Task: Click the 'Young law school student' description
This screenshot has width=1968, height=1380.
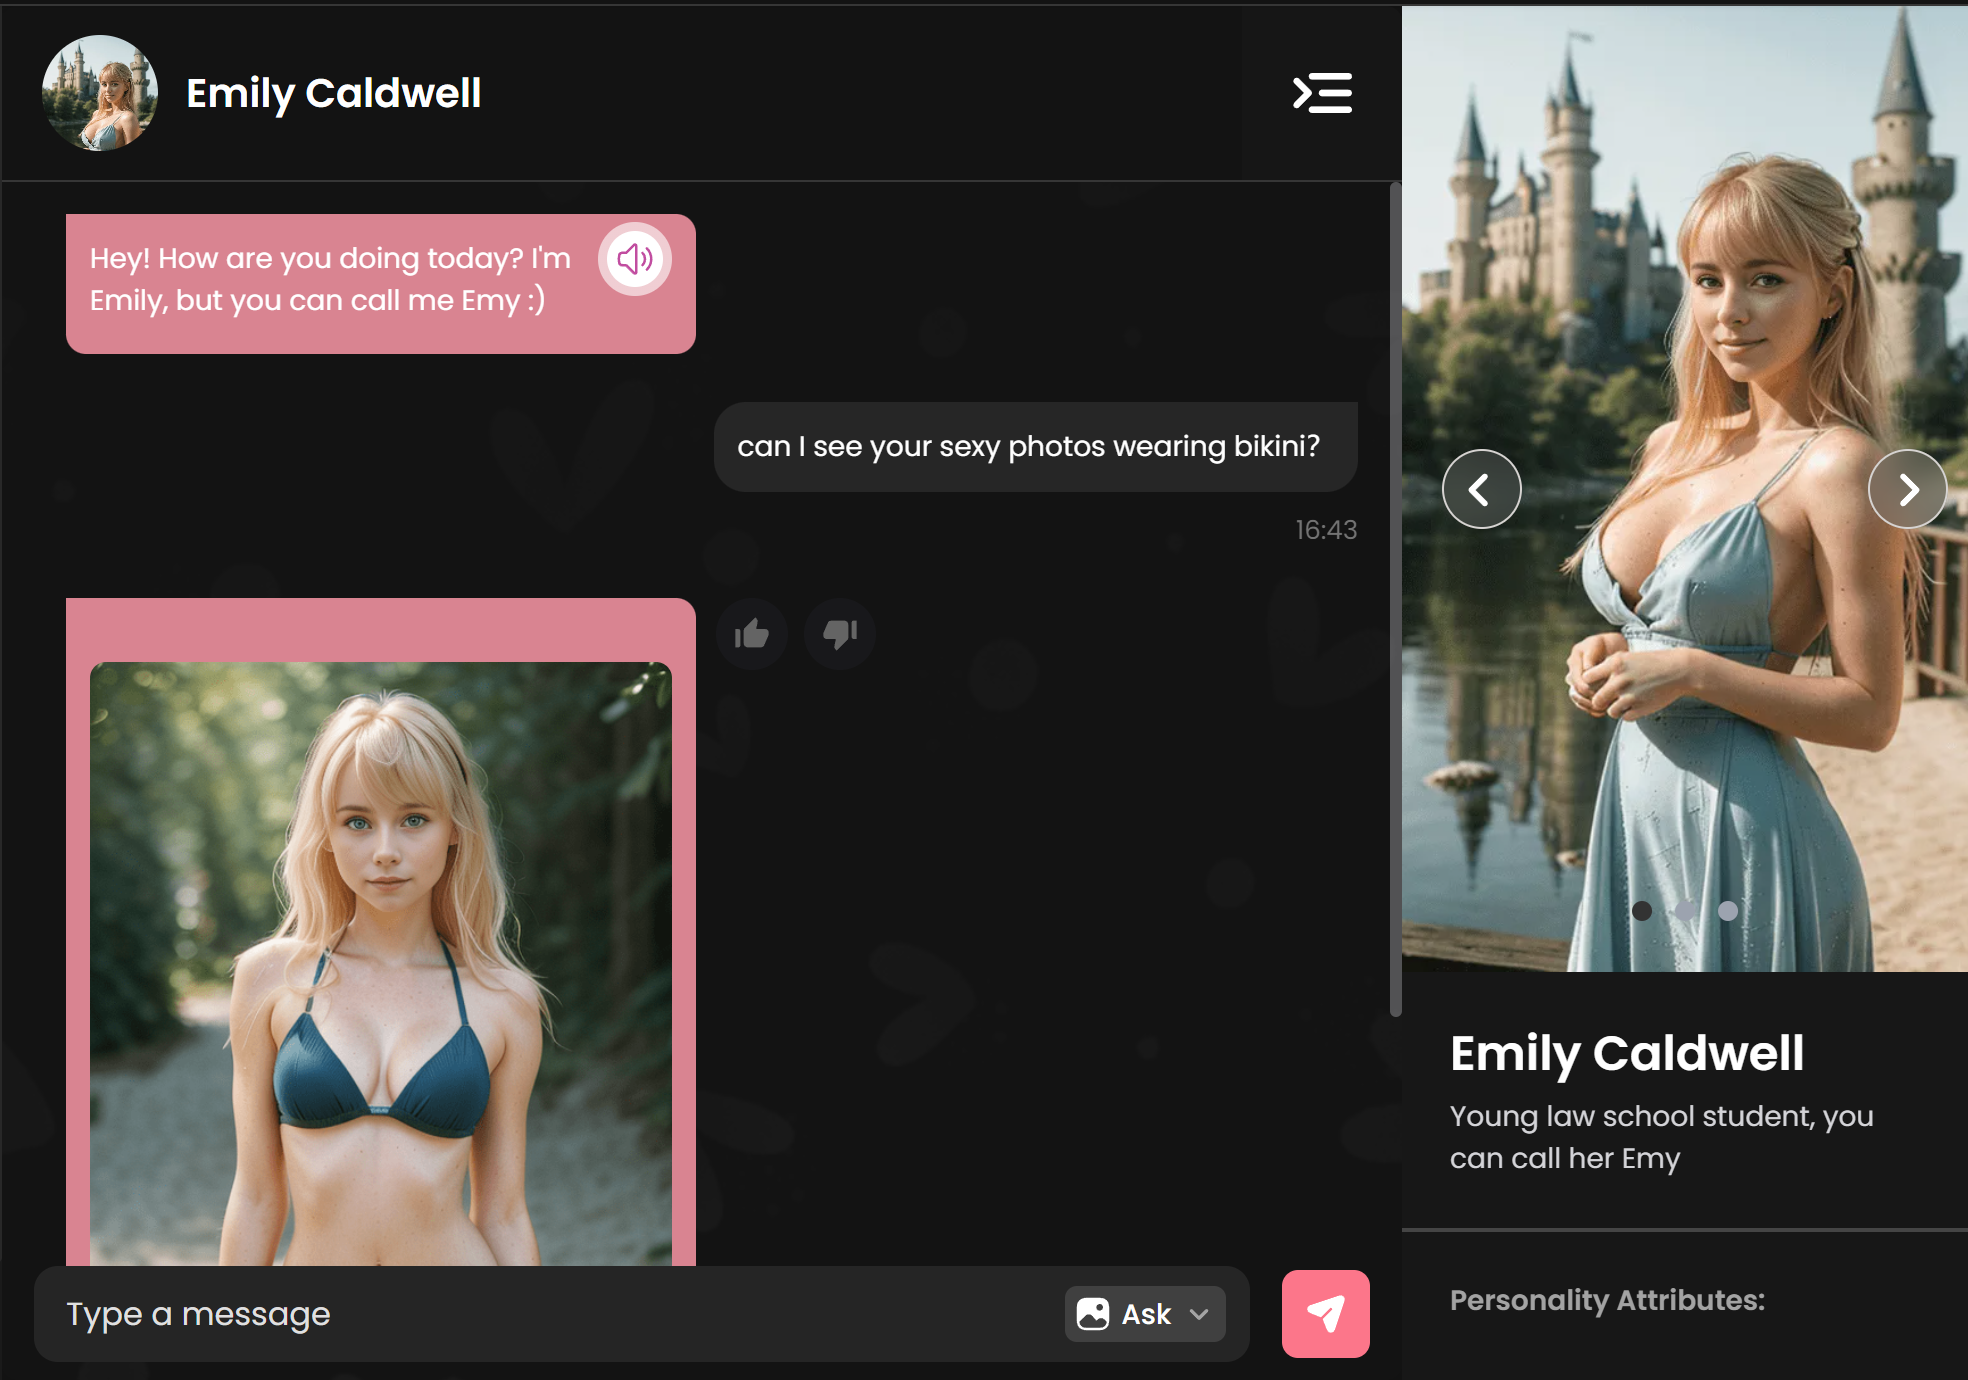Action: [x=1661, y=1137]
